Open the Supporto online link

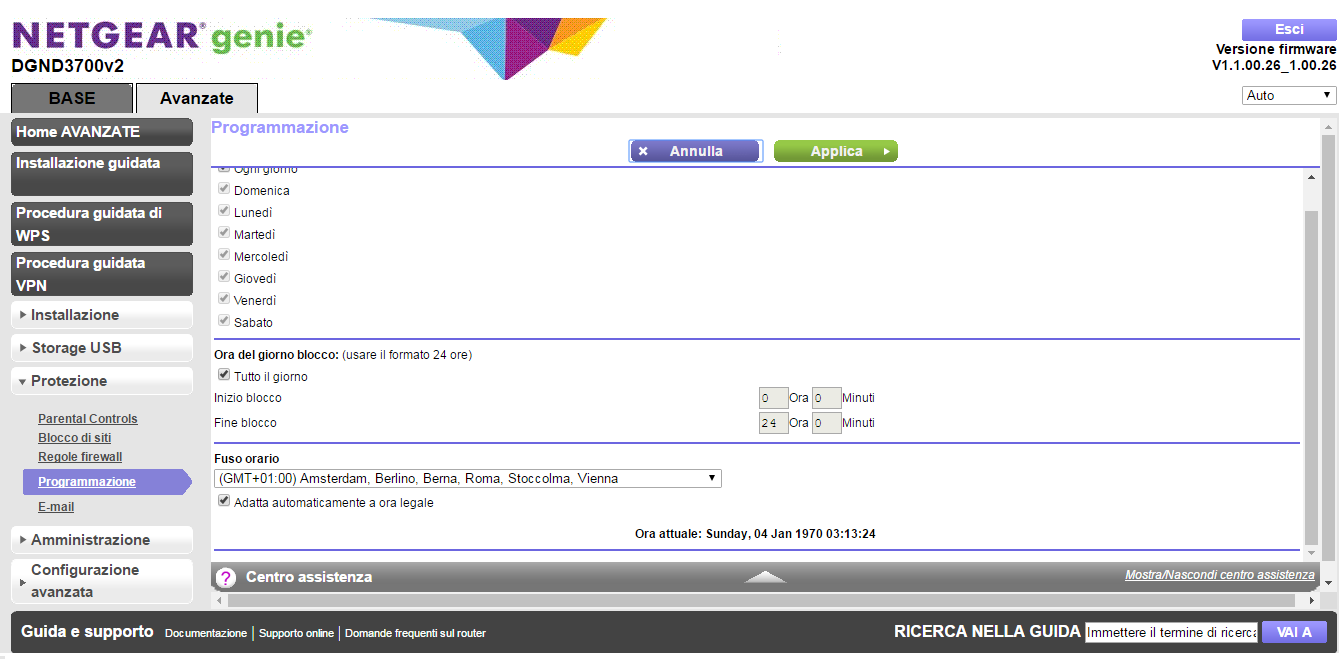pyautogui.click(x=296, y=632)
